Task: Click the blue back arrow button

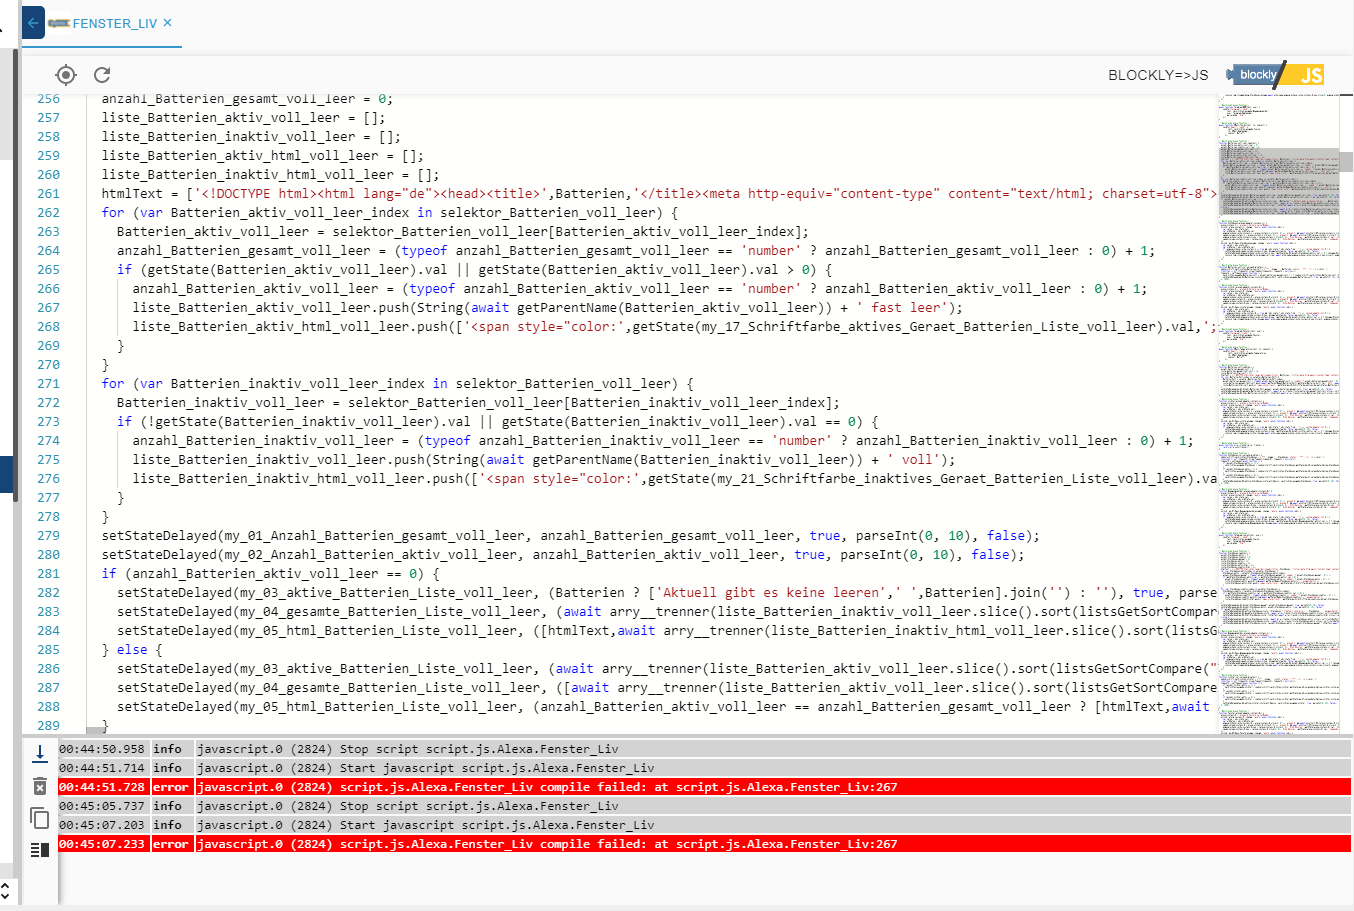Action: (x=33, y=22)
